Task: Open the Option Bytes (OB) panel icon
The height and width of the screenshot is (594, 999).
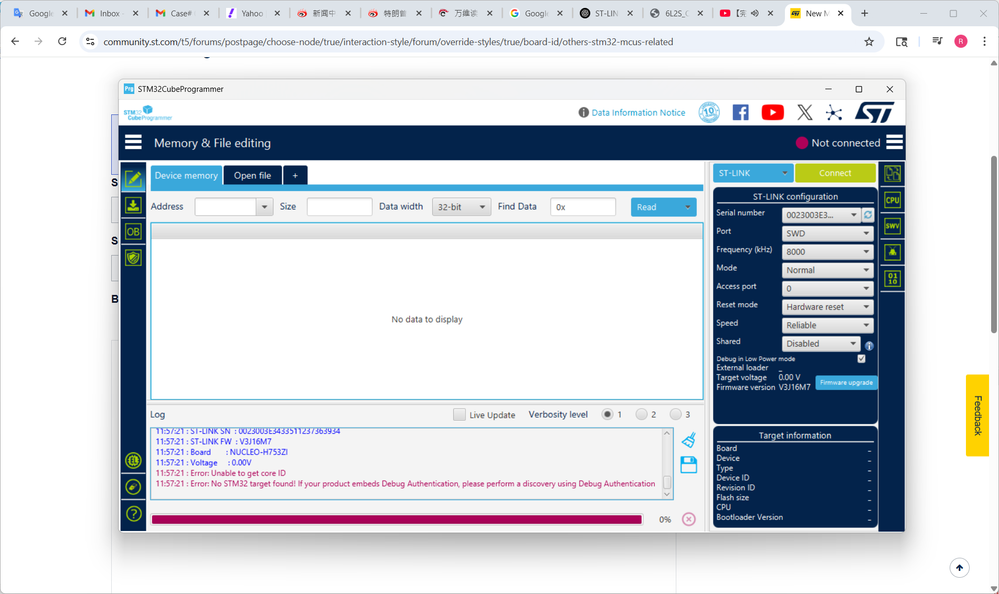Action: 133,231
